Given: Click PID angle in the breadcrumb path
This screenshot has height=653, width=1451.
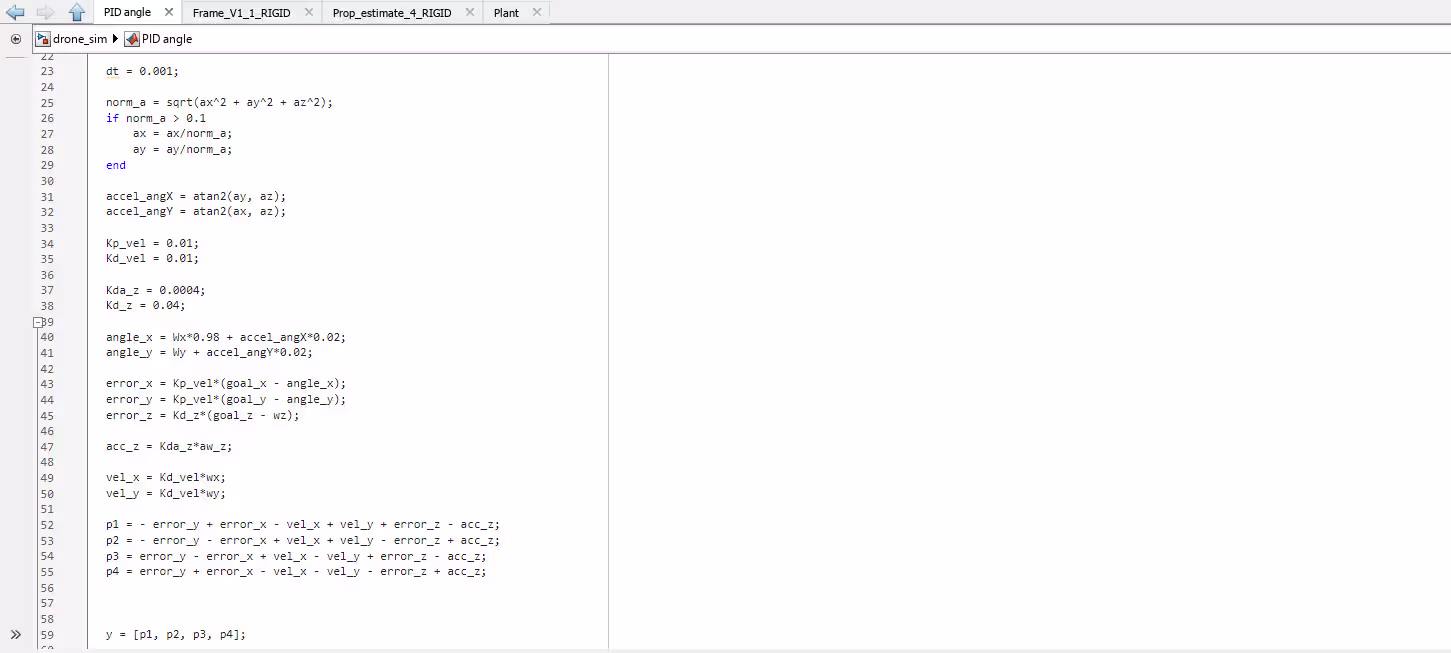Looking at the screenshot, I should tap(167, 39).
